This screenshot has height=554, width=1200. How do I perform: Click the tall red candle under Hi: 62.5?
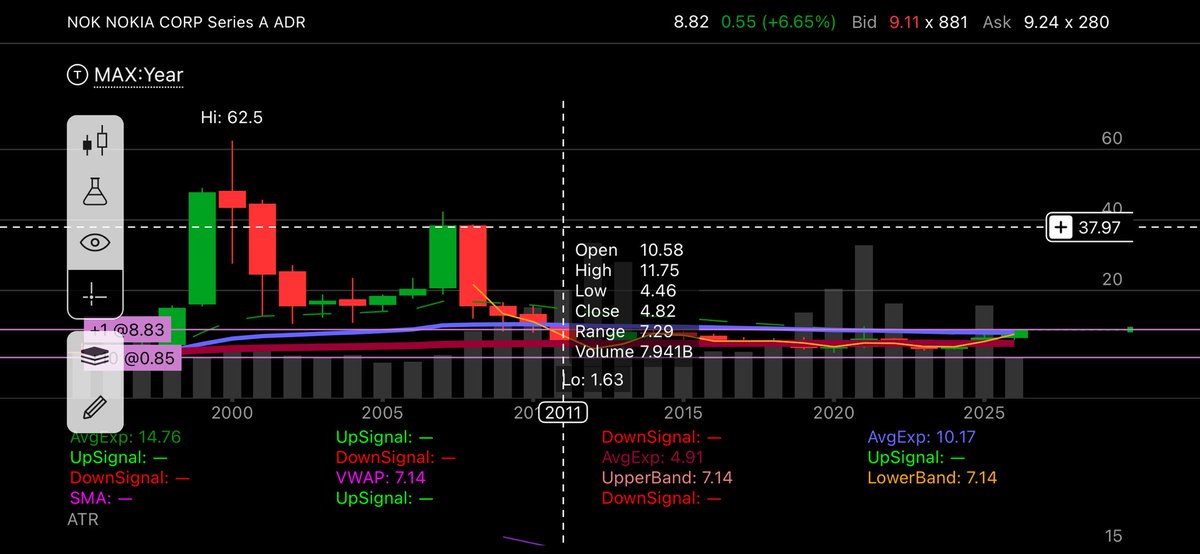232,199
